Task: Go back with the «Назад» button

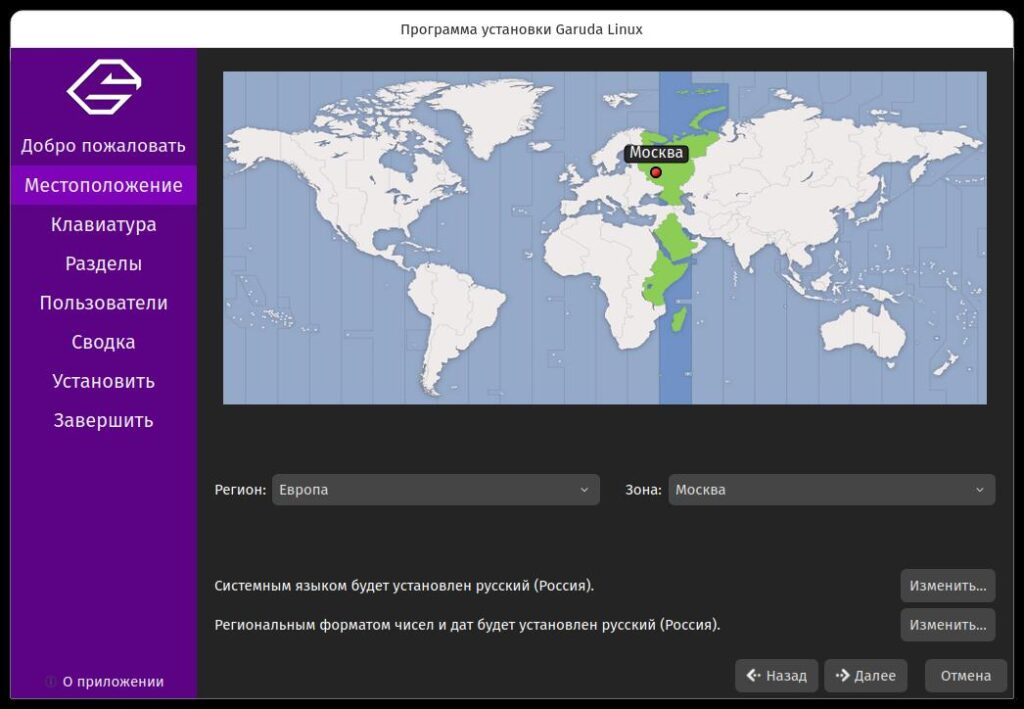Action: [776, 676]
